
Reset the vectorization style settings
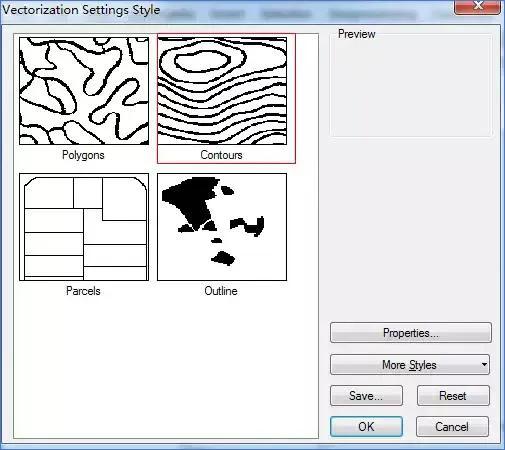pos(453,396)
